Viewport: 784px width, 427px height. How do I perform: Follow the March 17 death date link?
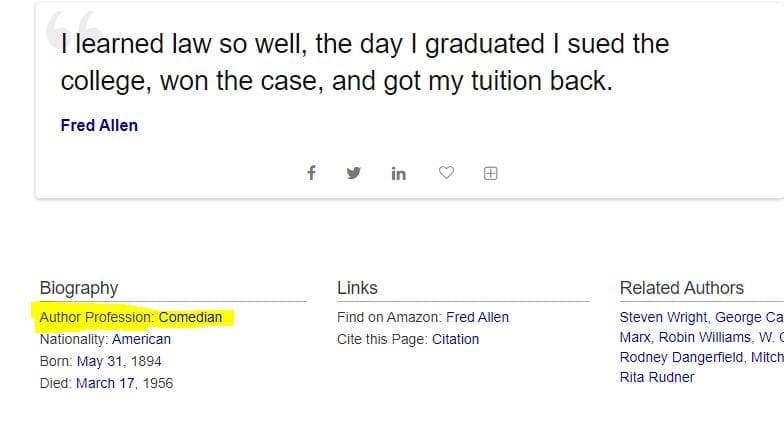(x=105, y=383)
